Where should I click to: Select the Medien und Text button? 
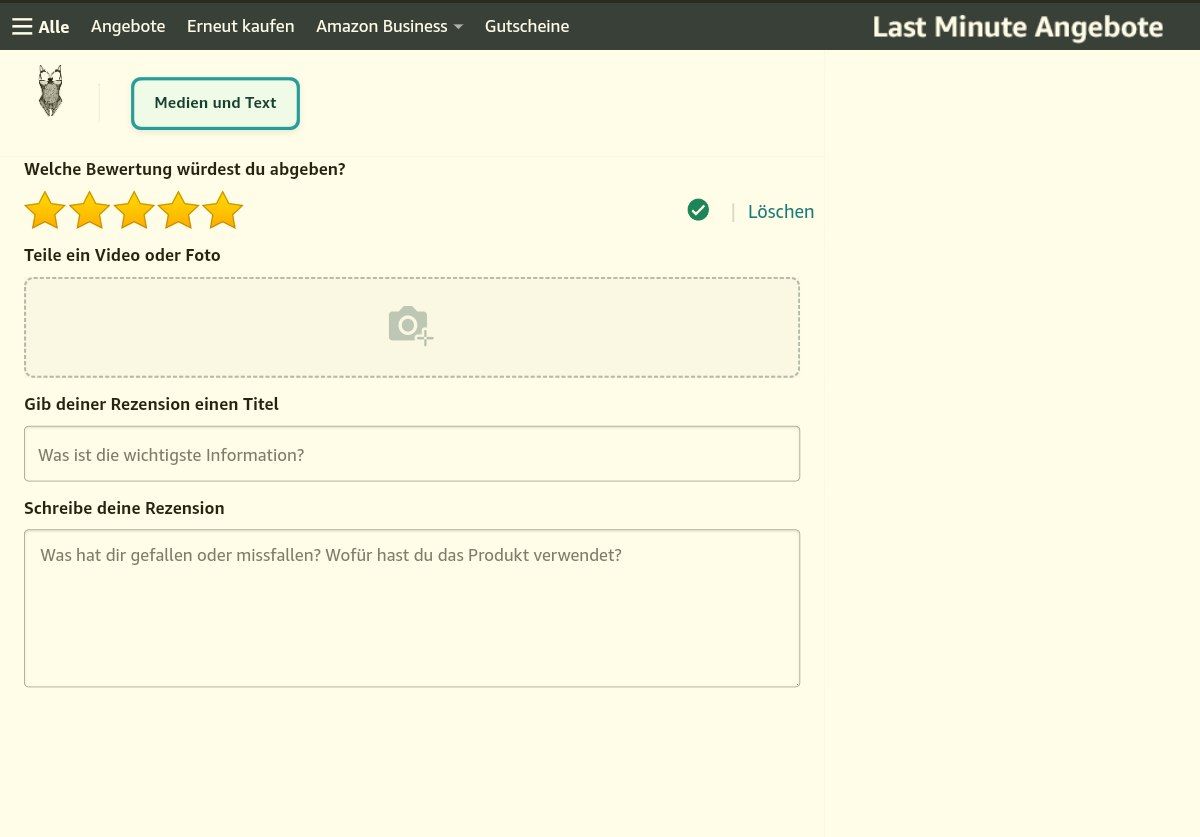(x=215, y=103)
